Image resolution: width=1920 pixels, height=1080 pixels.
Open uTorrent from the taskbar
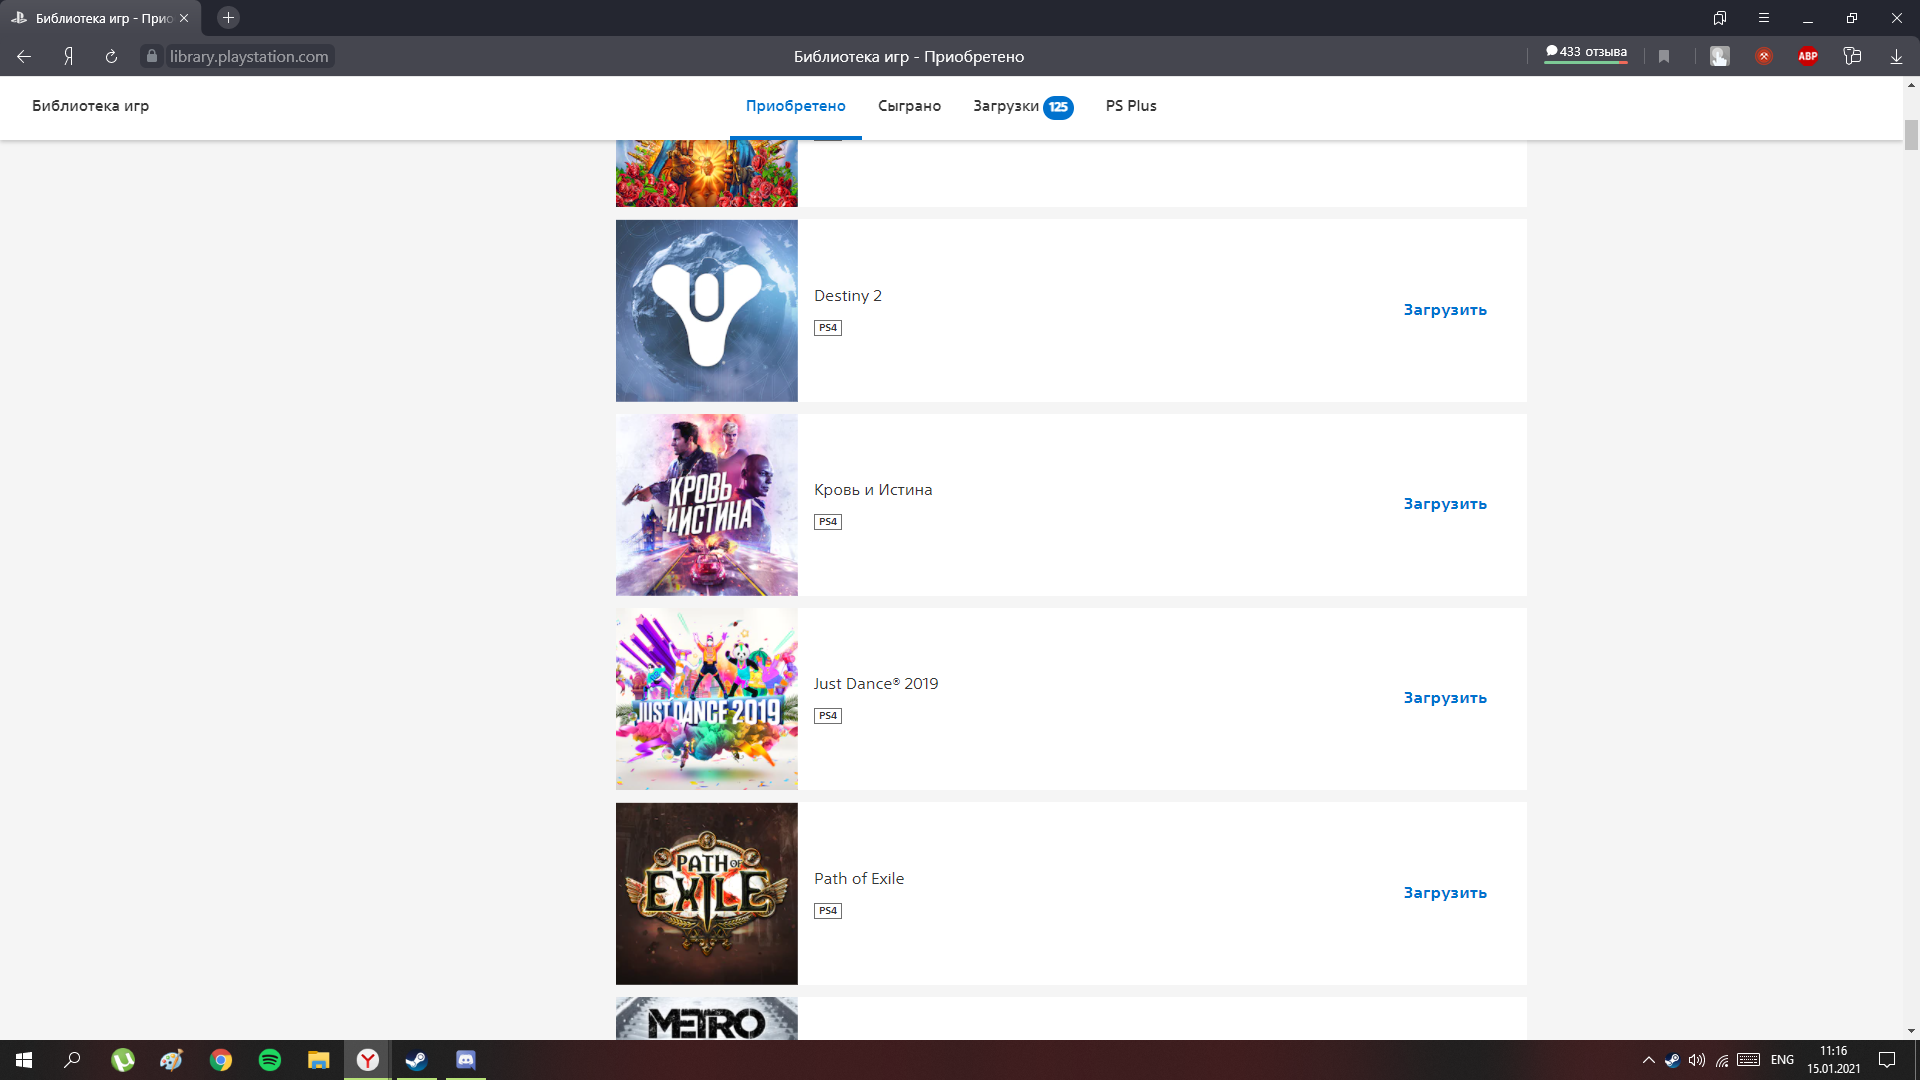click(123, 1060)
